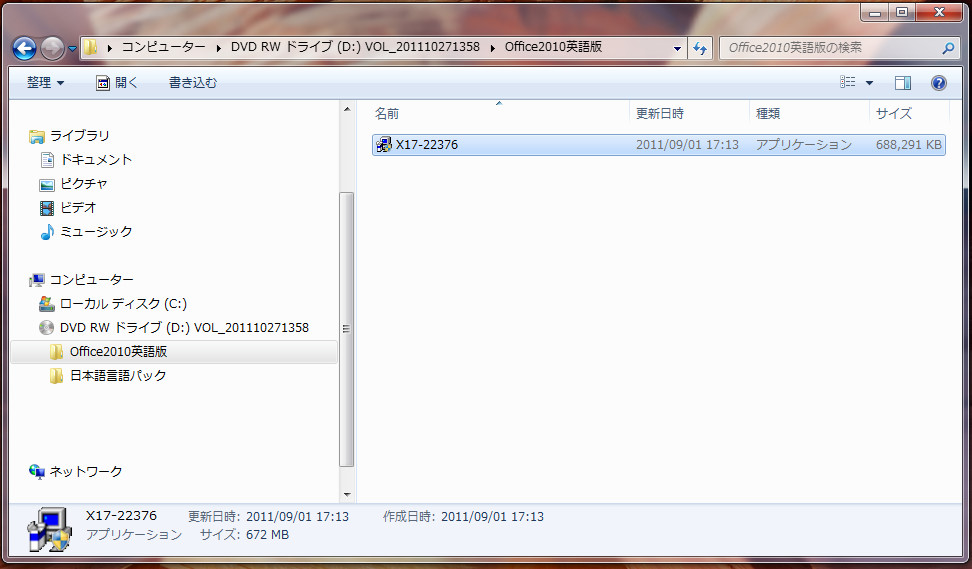Select ライブラリ in the navigation pane
The image size is (972, 569).
point(79,136)
